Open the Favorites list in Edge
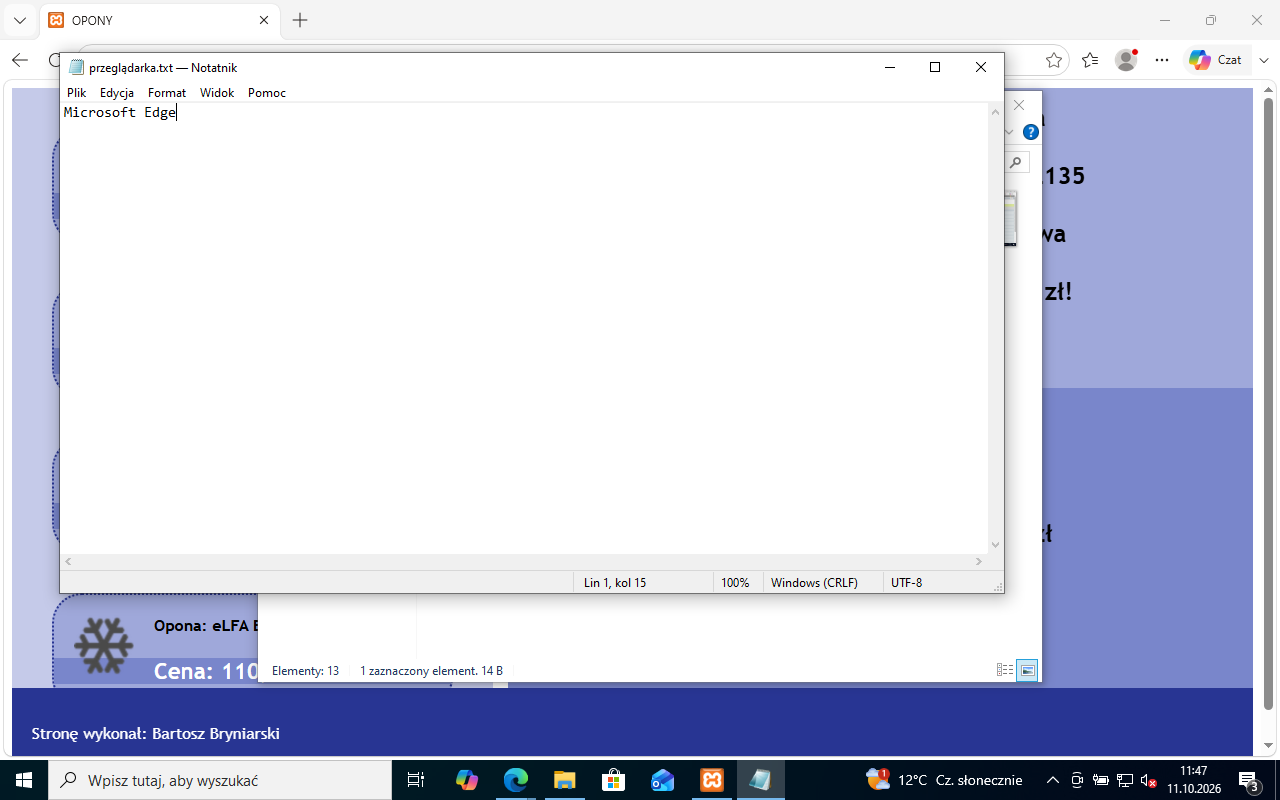1280x800 pixels. 1090,60
